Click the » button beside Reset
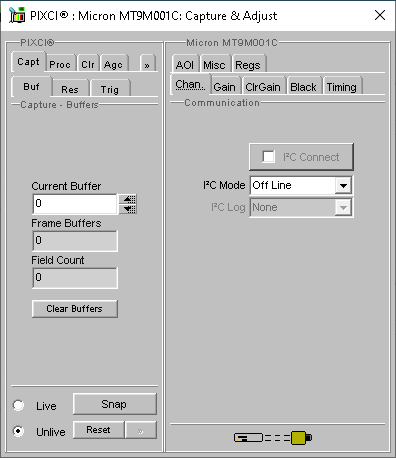Screen dimensions: 396x458 click(141, 430)
